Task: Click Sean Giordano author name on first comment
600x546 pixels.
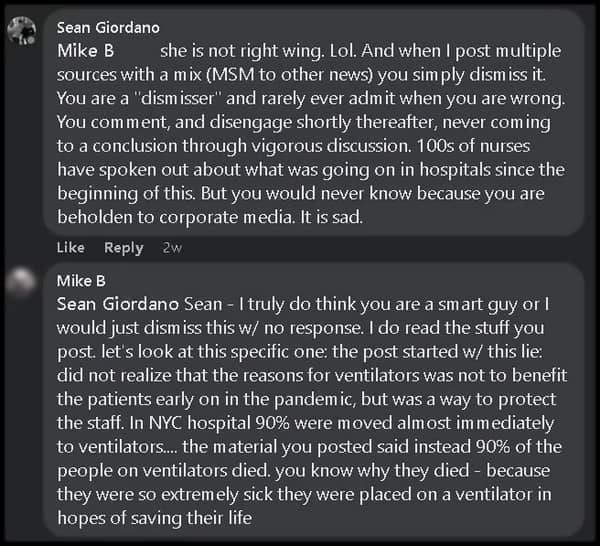Action: (x=108, y=28)
